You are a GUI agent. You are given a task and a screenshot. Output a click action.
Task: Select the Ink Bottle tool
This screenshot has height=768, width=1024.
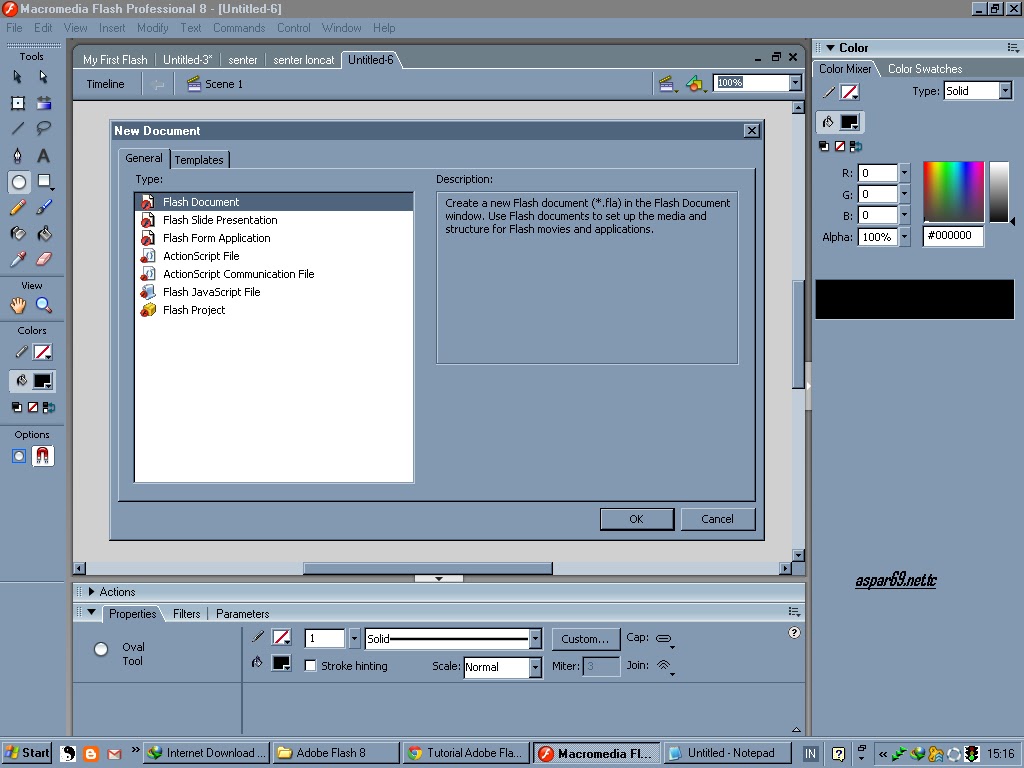(x=18, y=233)
